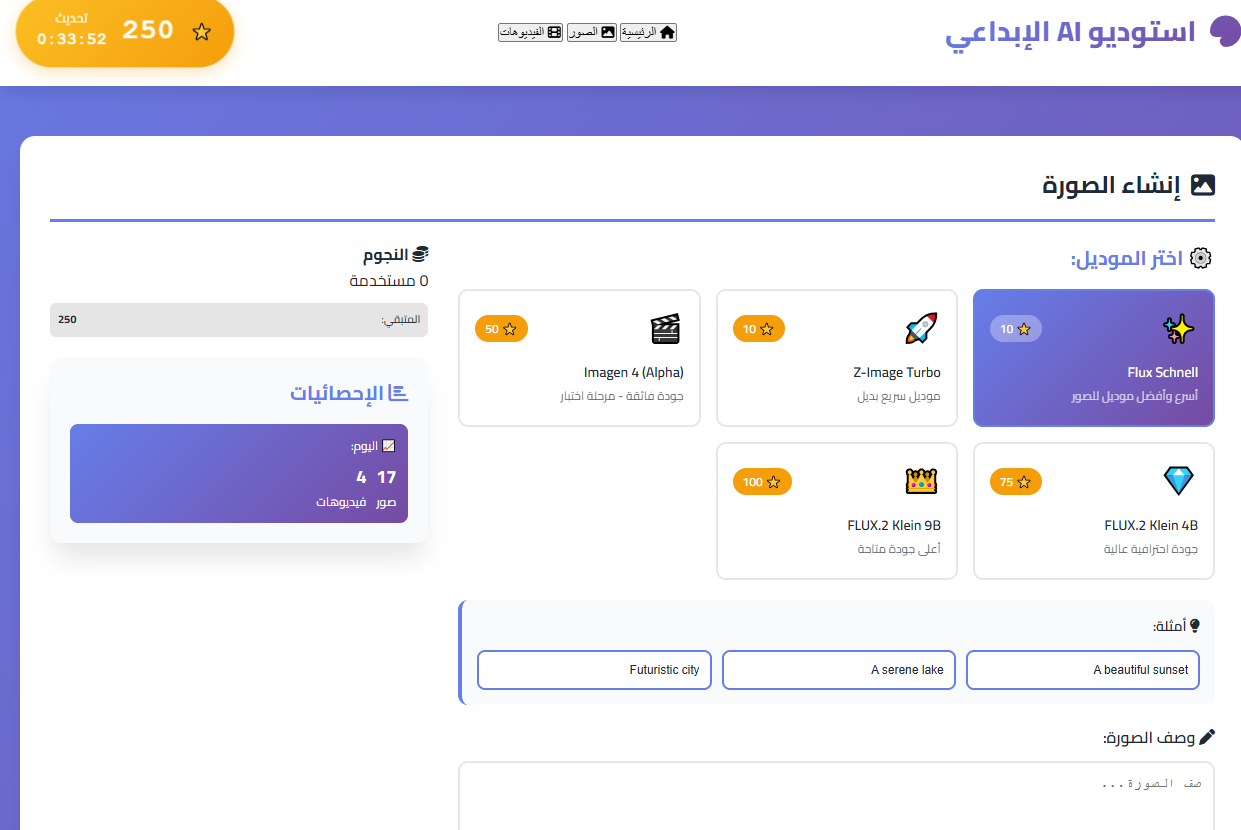Open the الرئيسية home nav button
The image size is (1241, 830).
click(x=649, y=32)
